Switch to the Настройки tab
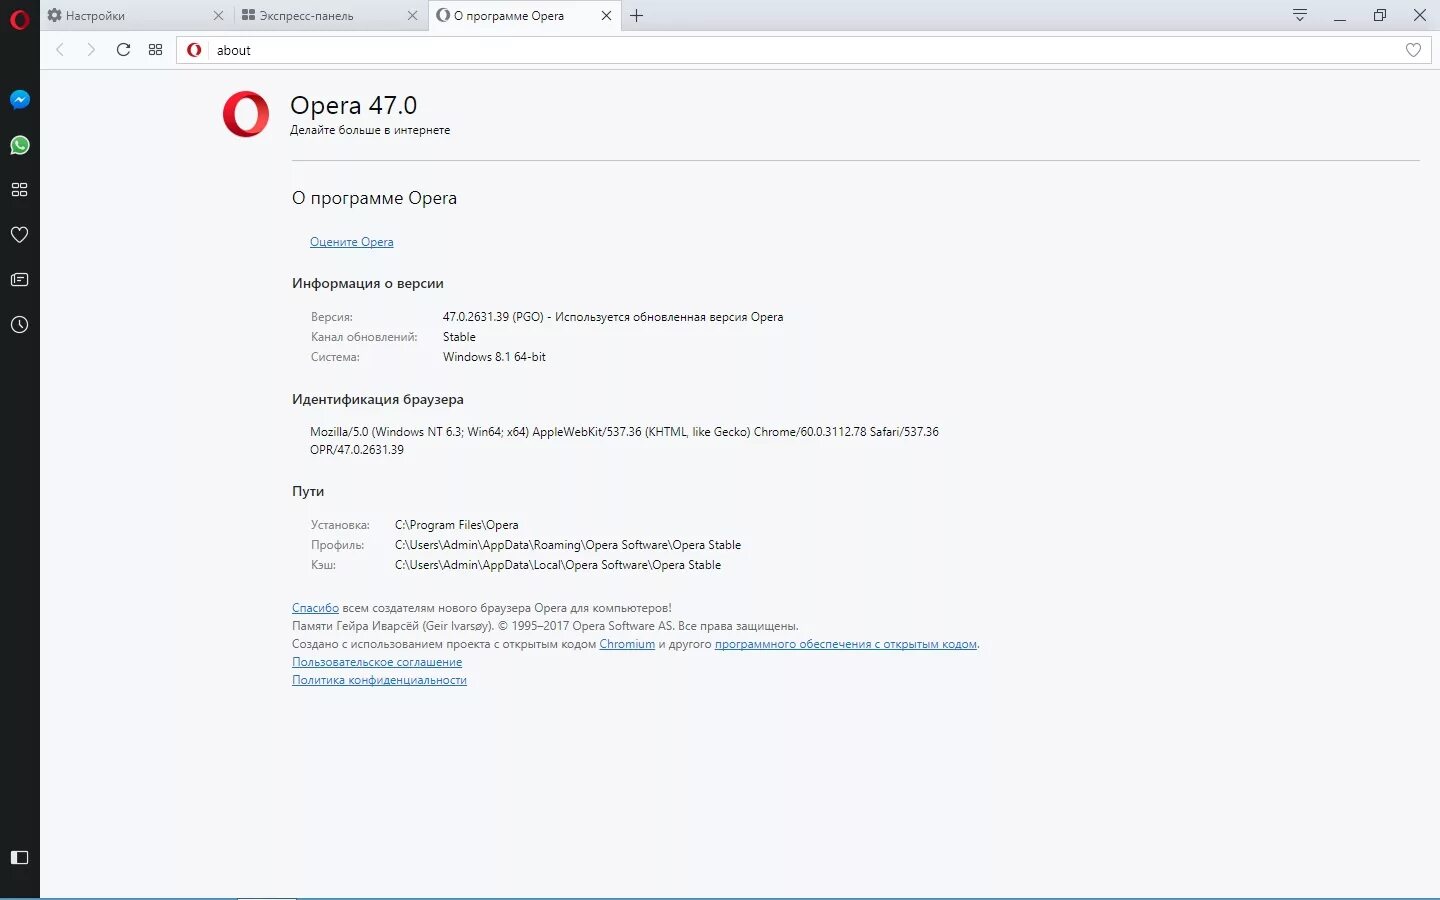Screen dimensions: 1440x900 click(x=136, y=15)
